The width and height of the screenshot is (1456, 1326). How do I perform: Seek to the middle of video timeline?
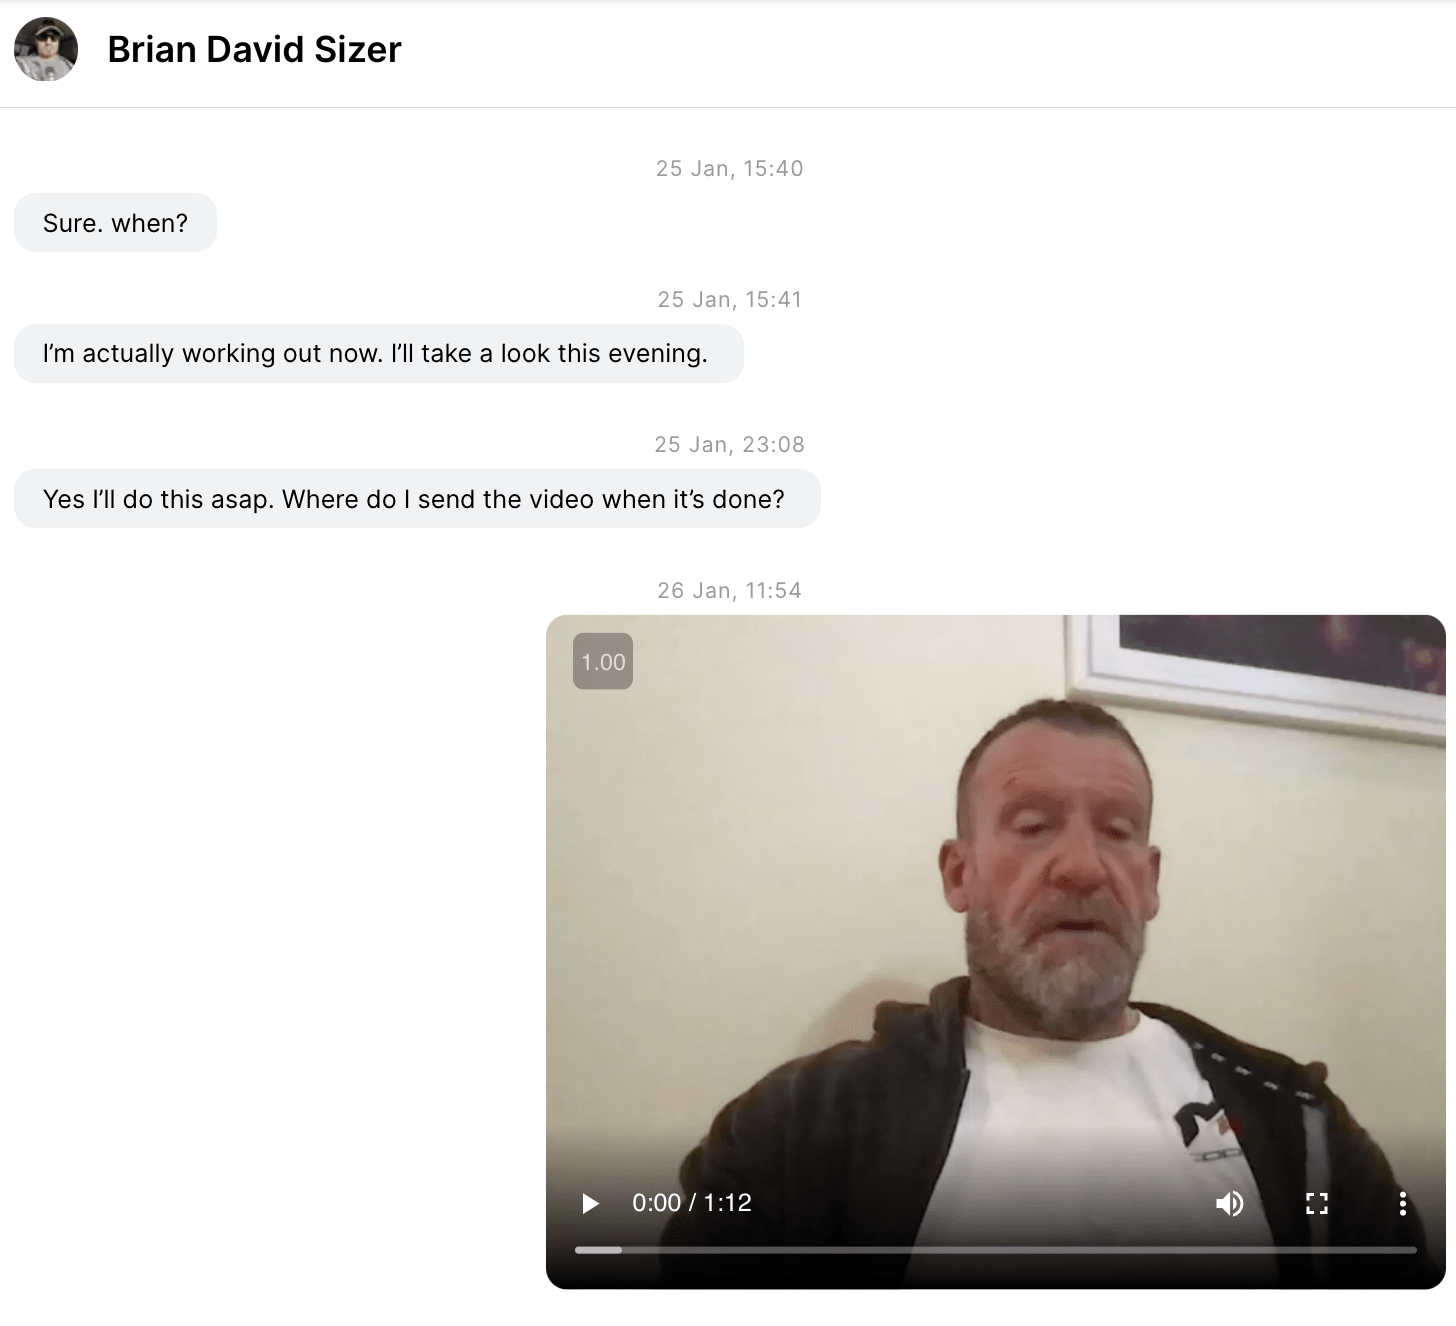[x=996, y=1250]
